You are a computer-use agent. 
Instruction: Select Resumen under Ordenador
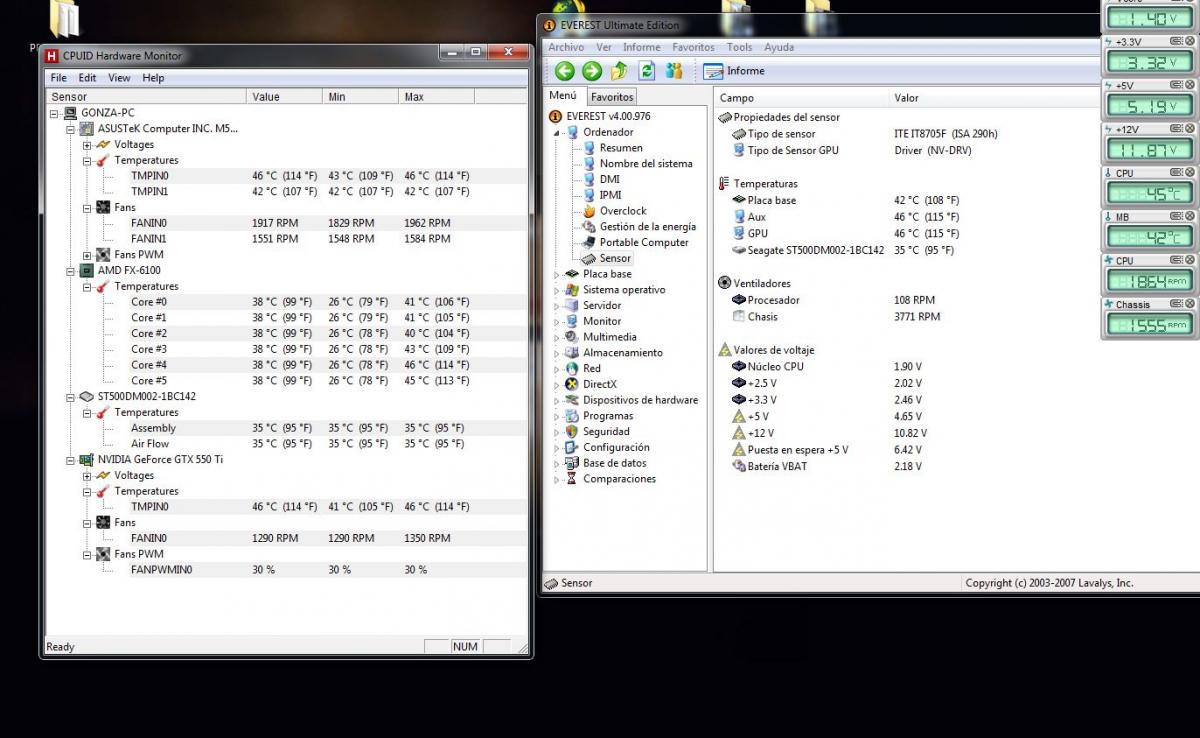coord(612,148)
